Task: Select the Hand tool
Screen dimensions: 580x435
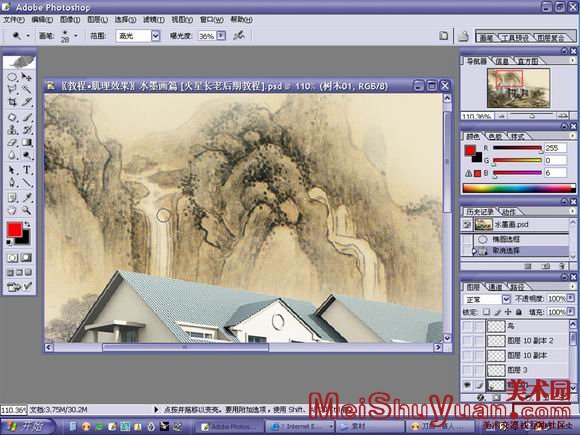Action: point(12,210)
